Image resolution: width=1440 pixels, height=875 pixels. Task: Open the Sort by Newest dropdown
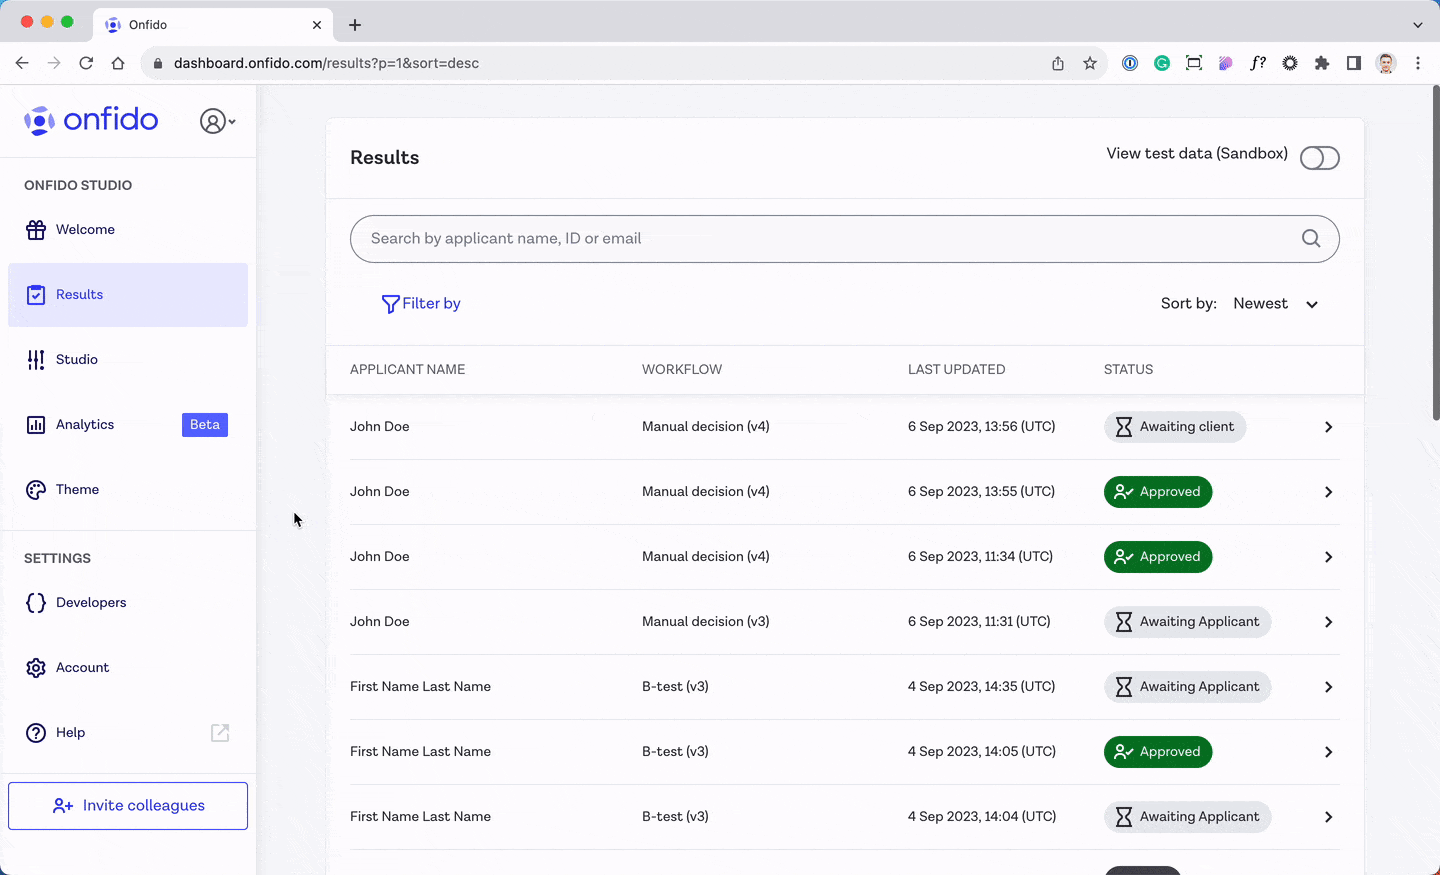tap(1276, 304)
